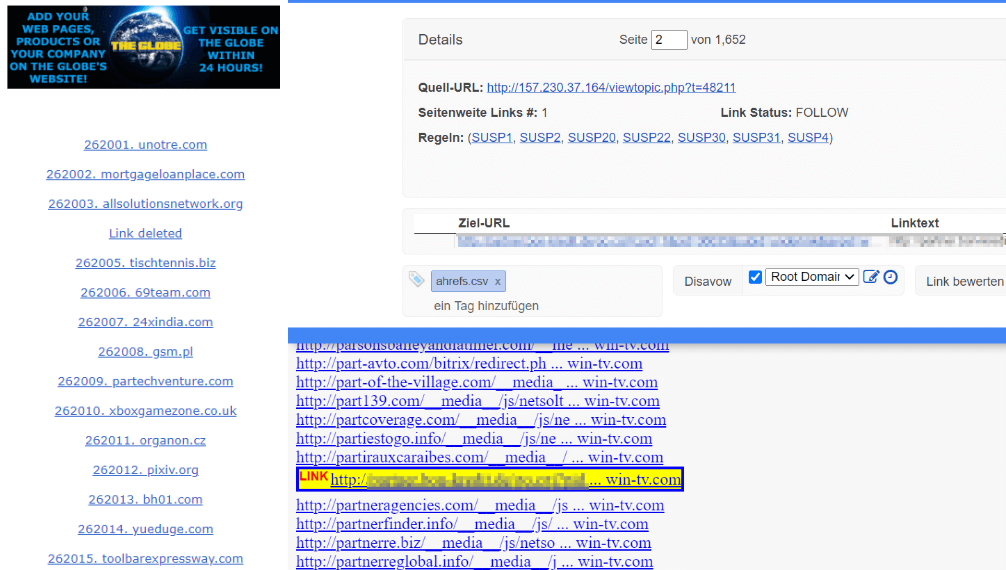Click the tag icon beside ahrefs.csv
This screenshot has width=1006, height=570.
coord(416,279)
